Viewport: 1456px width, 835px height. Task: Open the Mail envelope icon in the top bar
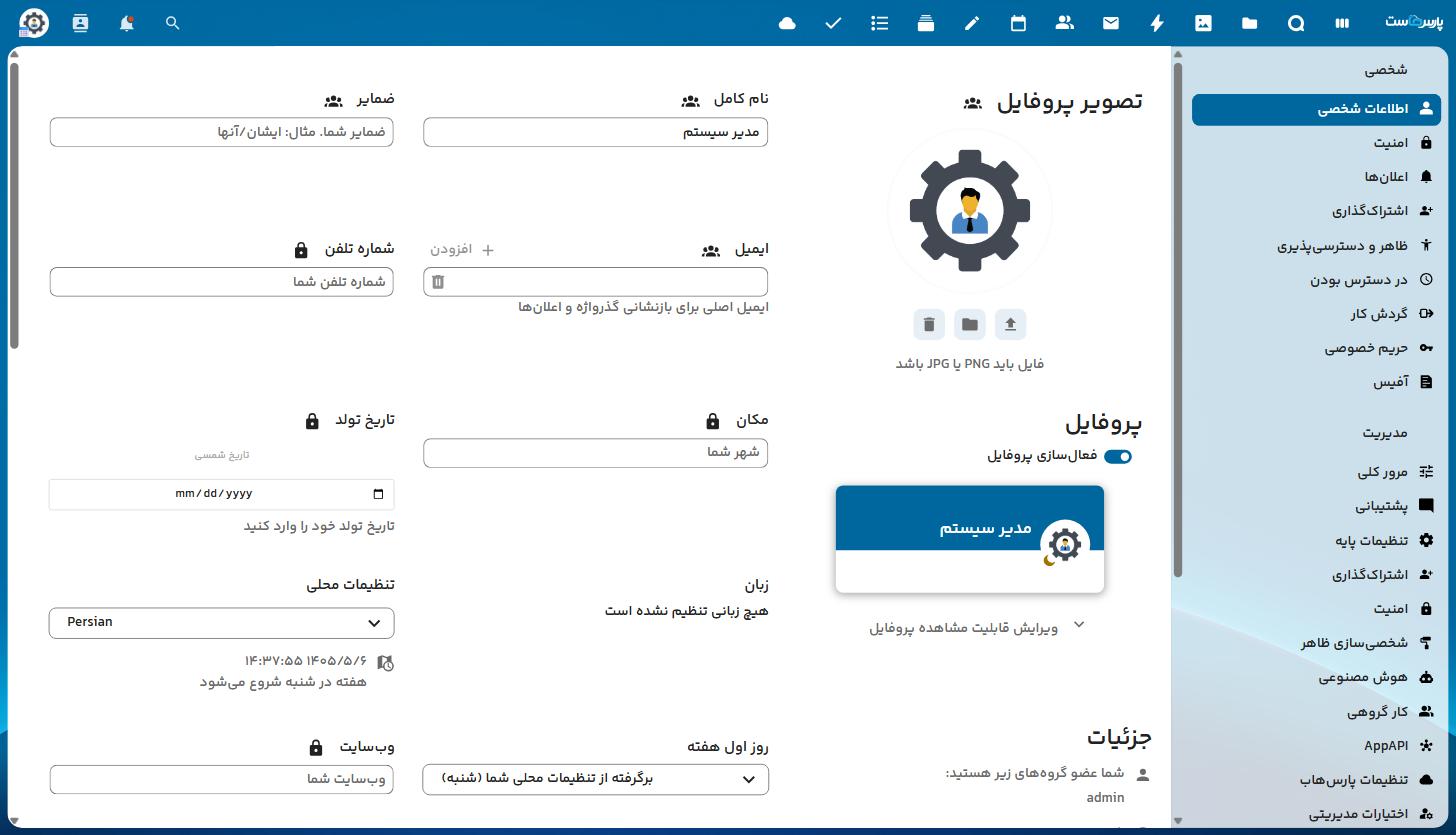click(1111, 23)
